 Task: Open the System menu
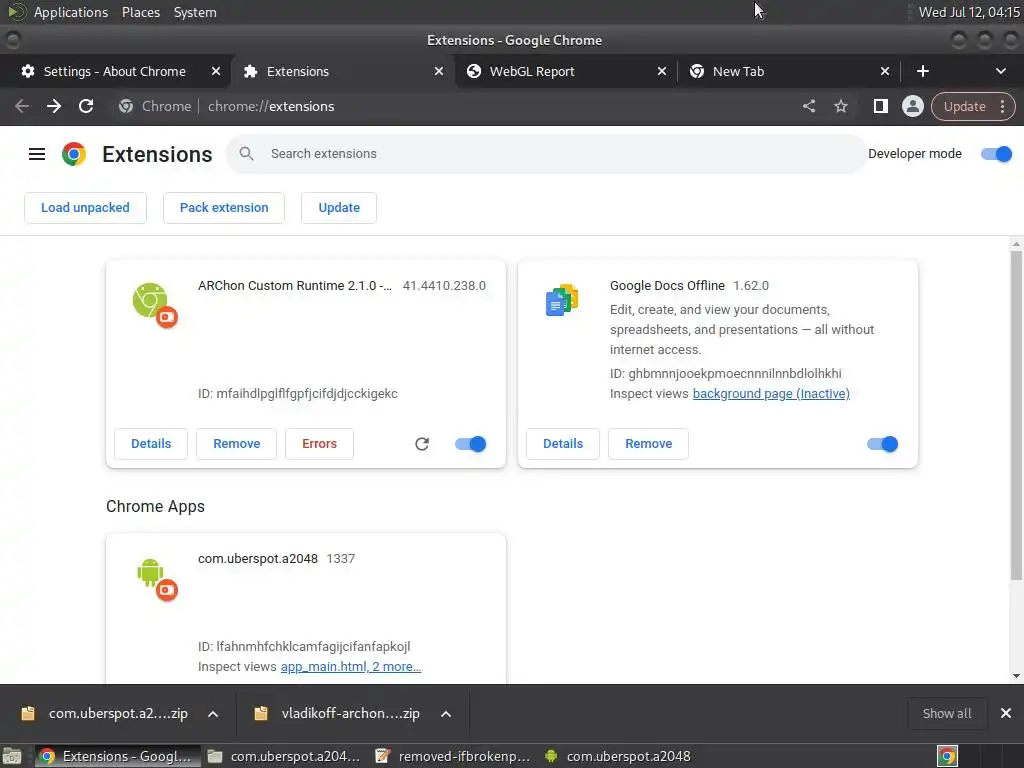click(x=195, y=12)
